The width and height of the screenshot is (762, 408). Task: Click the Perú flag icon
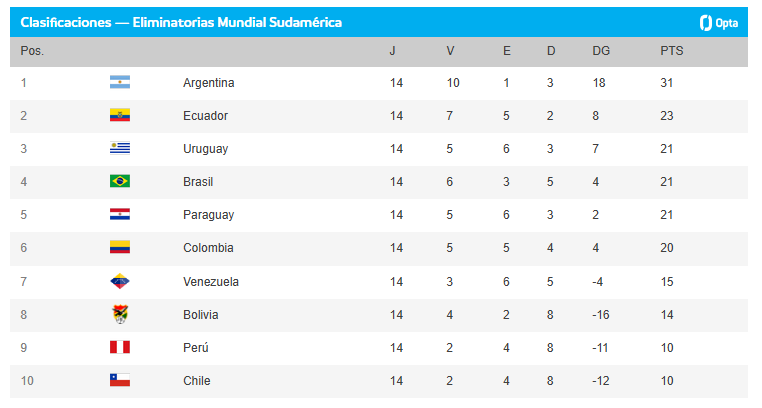point(120,347)
